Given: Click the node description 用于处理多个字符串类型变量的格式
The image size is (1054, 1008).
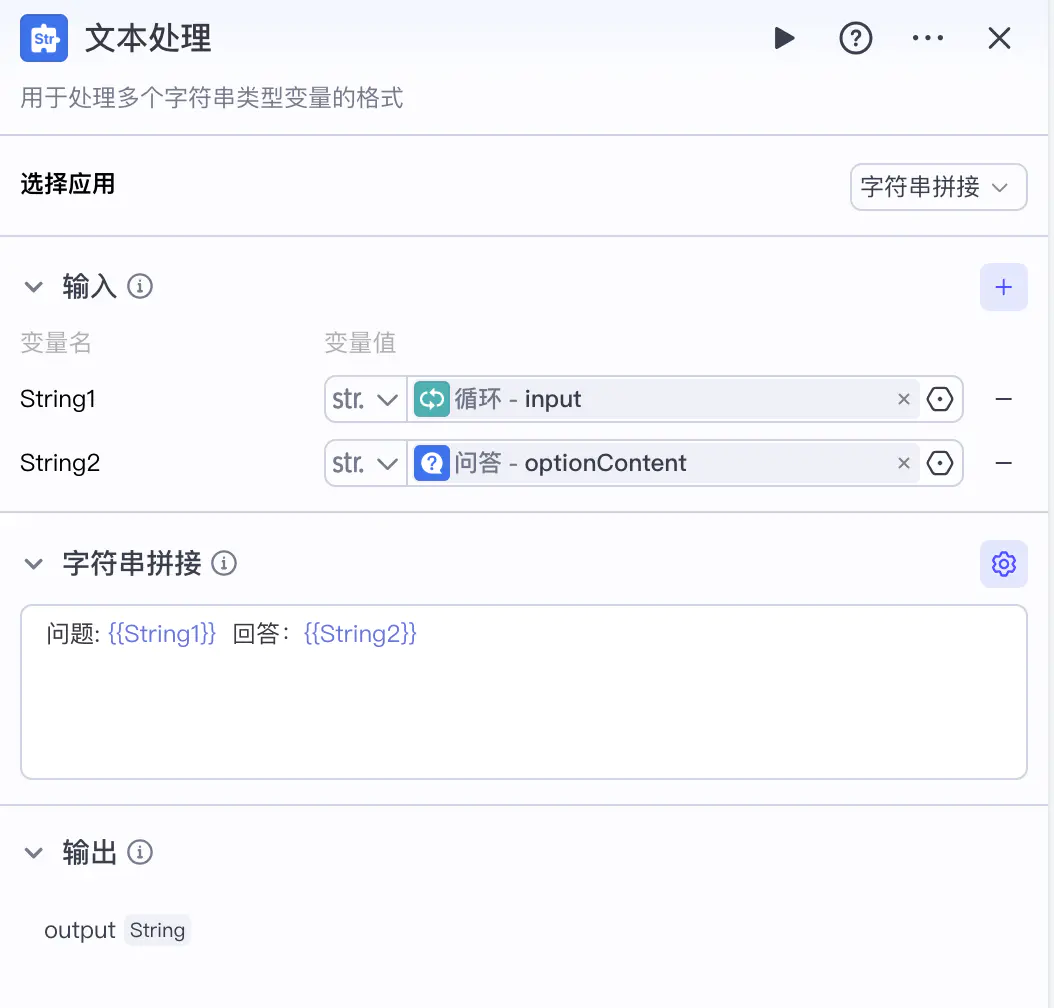Looking at the screenshot, I should (x=212, y=98).
